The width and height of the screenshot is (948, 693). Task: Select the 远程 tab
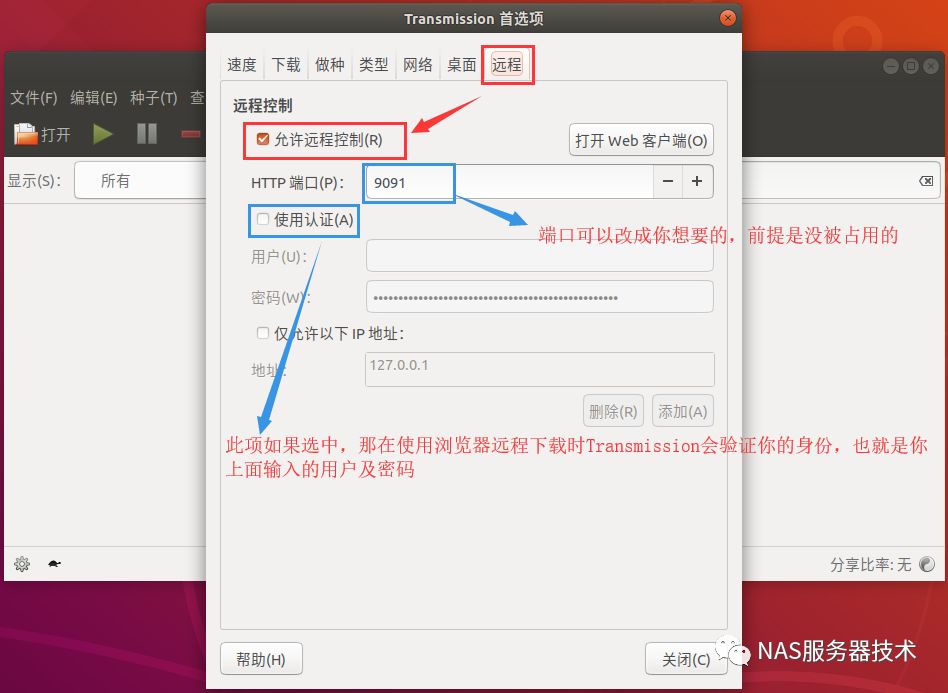pyautogui.click(x=507, y=65)
